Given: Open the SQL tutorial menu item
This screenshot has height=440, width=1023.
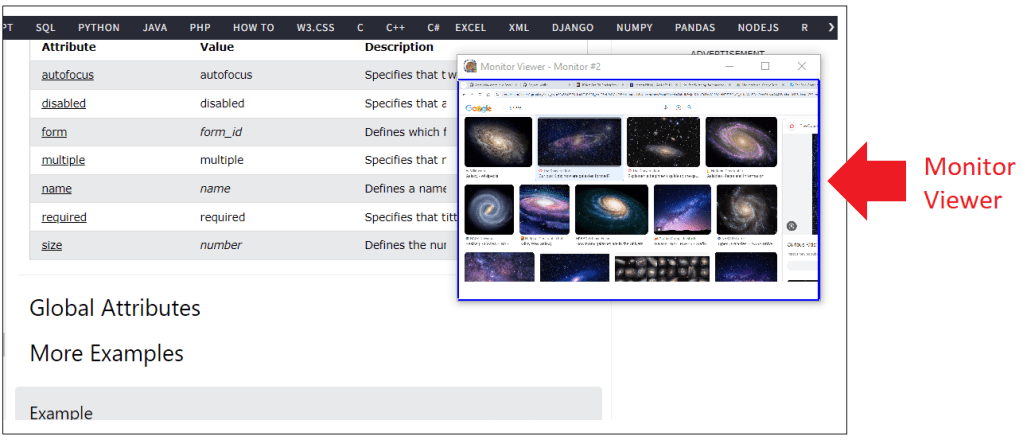Looking at the screenshot, I should pyautogui.click(x=45, y=27).
